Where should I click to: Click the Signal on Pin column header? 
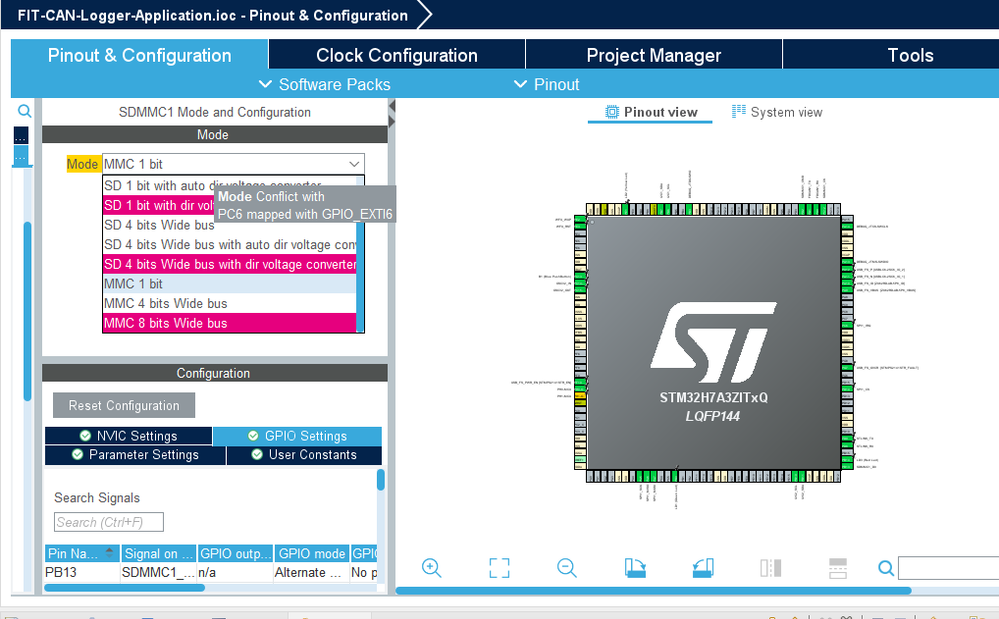[159, 553]
